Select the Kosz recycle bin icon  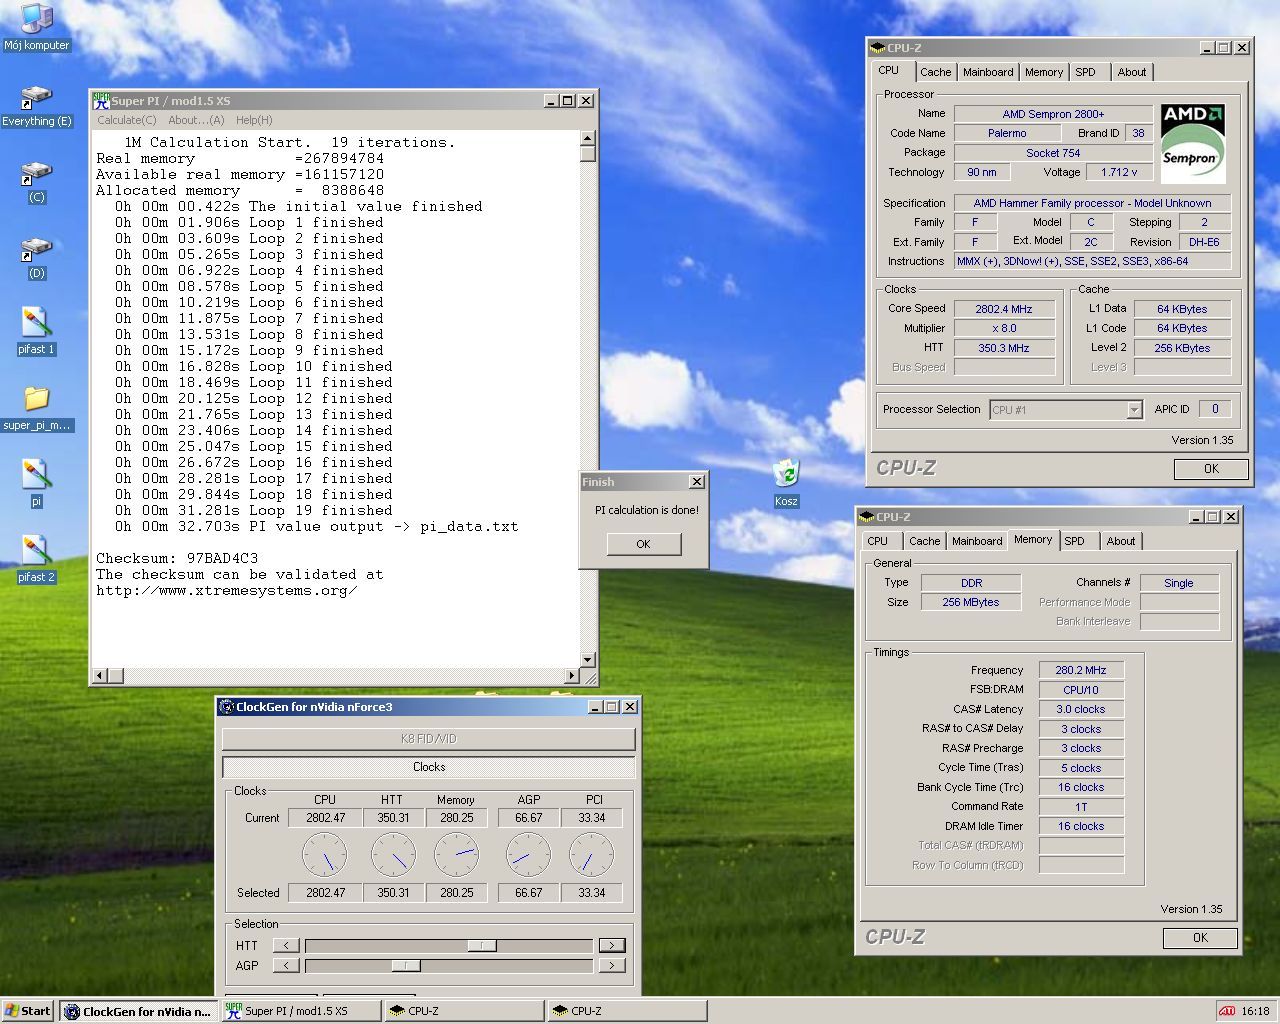pos(786,483)
